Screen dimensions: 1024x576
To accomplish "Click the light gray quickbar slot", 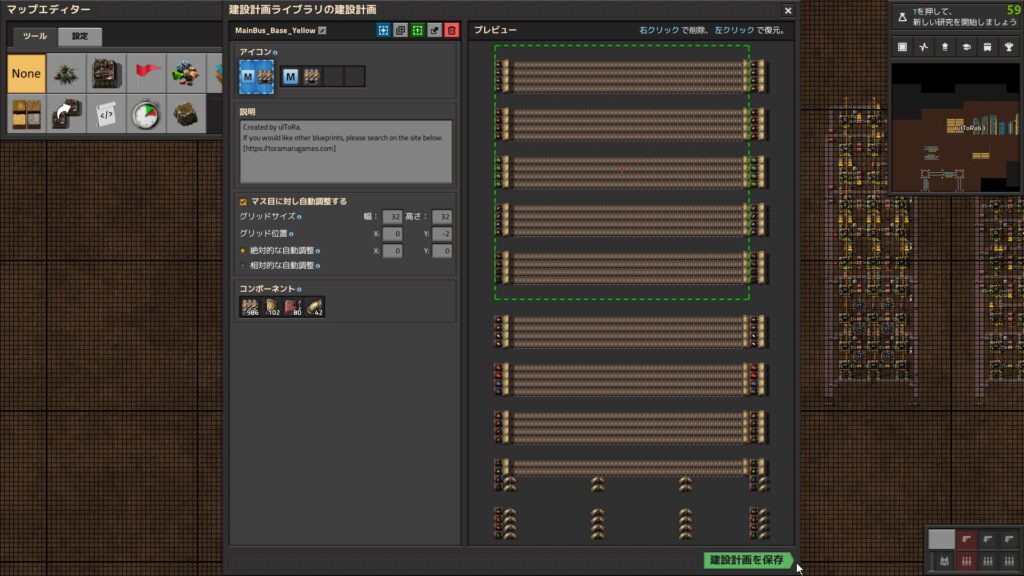I will pos(941,539).
